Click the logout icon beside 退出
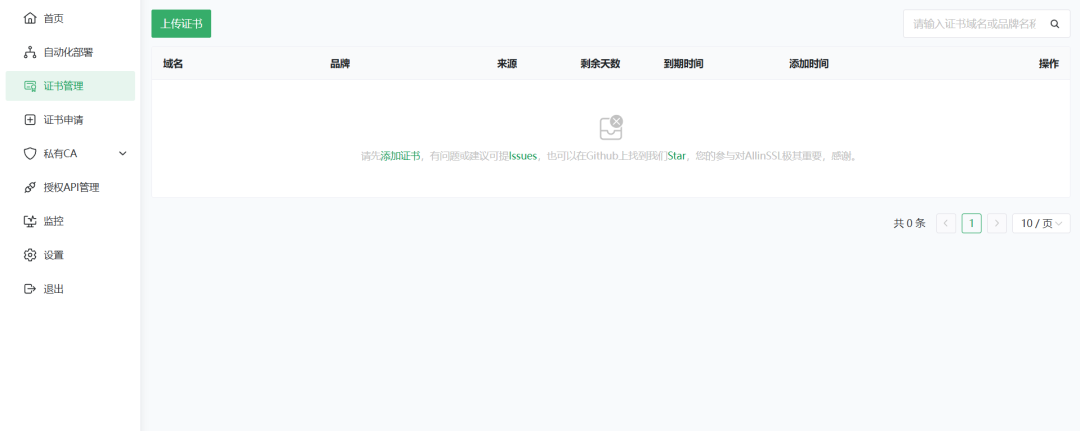Viewport: 1080px width, 431px height. pyautogui.click(x=30, y=288)
